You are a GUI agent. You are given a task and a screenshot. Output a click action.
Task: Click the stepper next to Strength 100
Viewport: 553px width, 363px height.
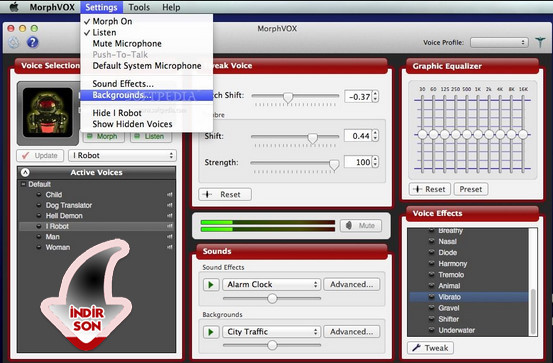point(375,162)
